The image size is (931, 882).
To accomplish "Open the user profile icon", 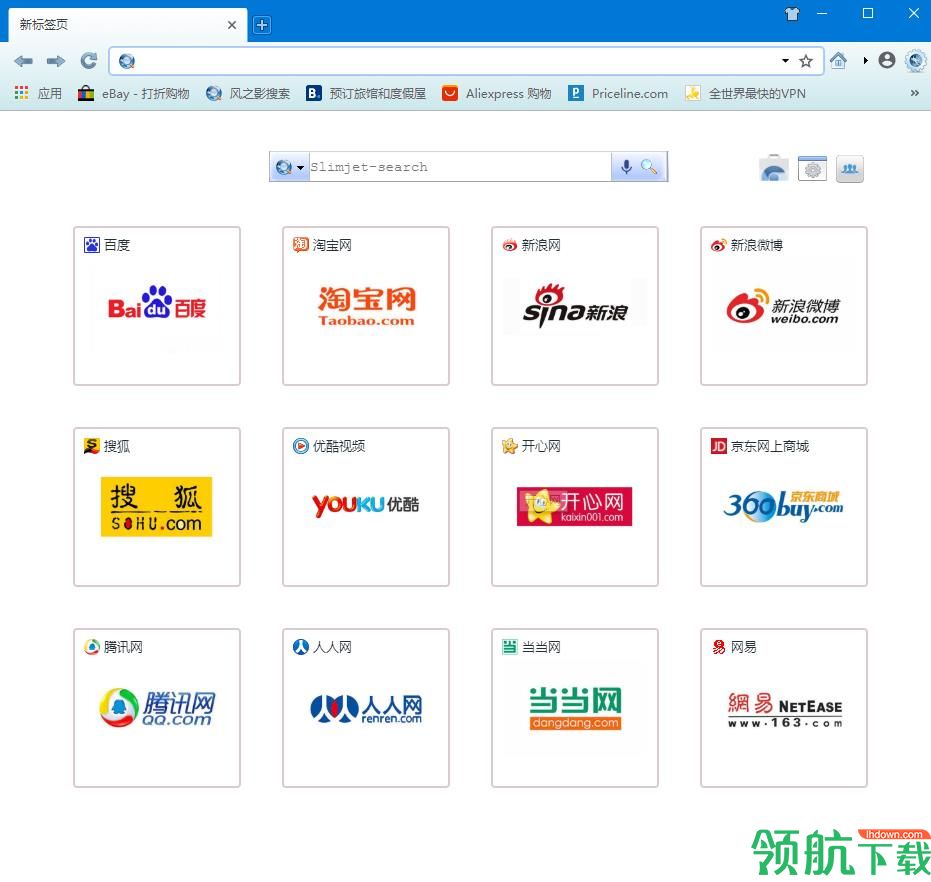I will (x=887, y=60).
